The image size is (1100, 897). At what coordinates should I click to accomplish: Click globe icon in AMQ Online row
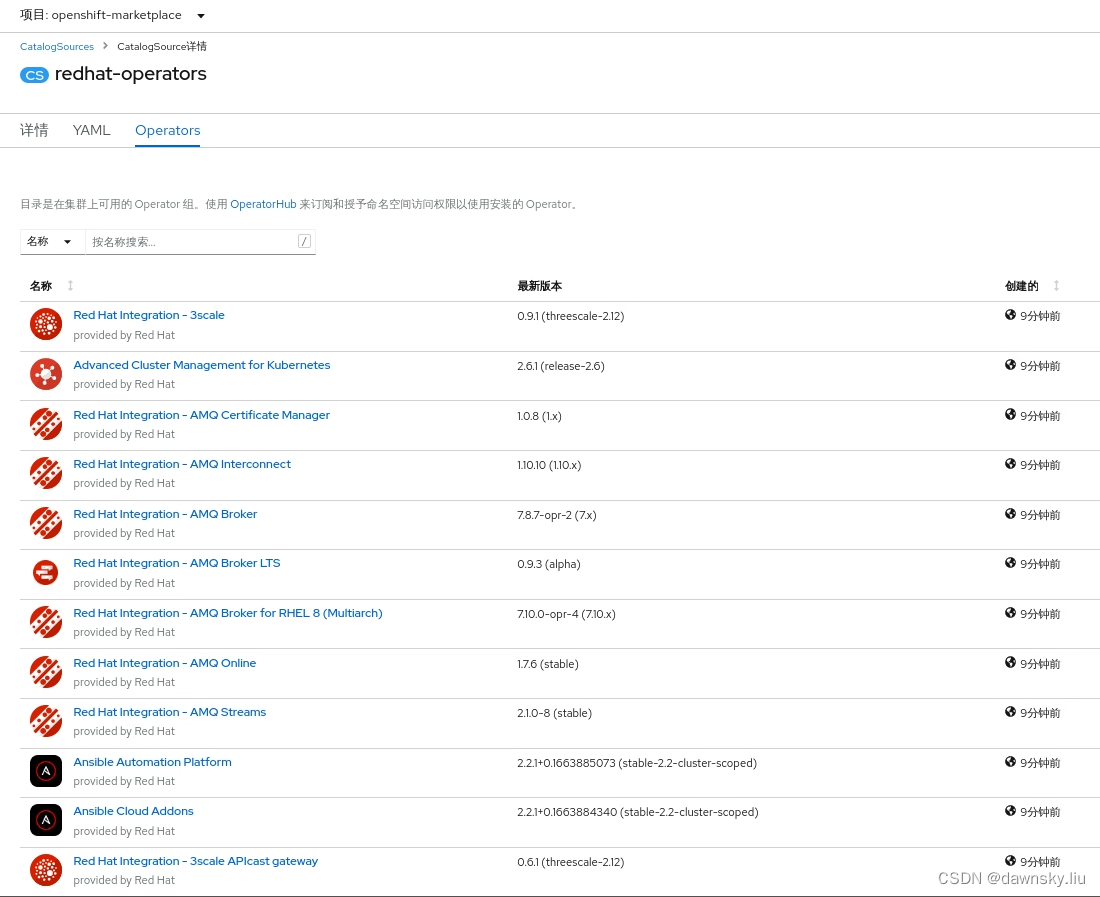(1010, 662)
